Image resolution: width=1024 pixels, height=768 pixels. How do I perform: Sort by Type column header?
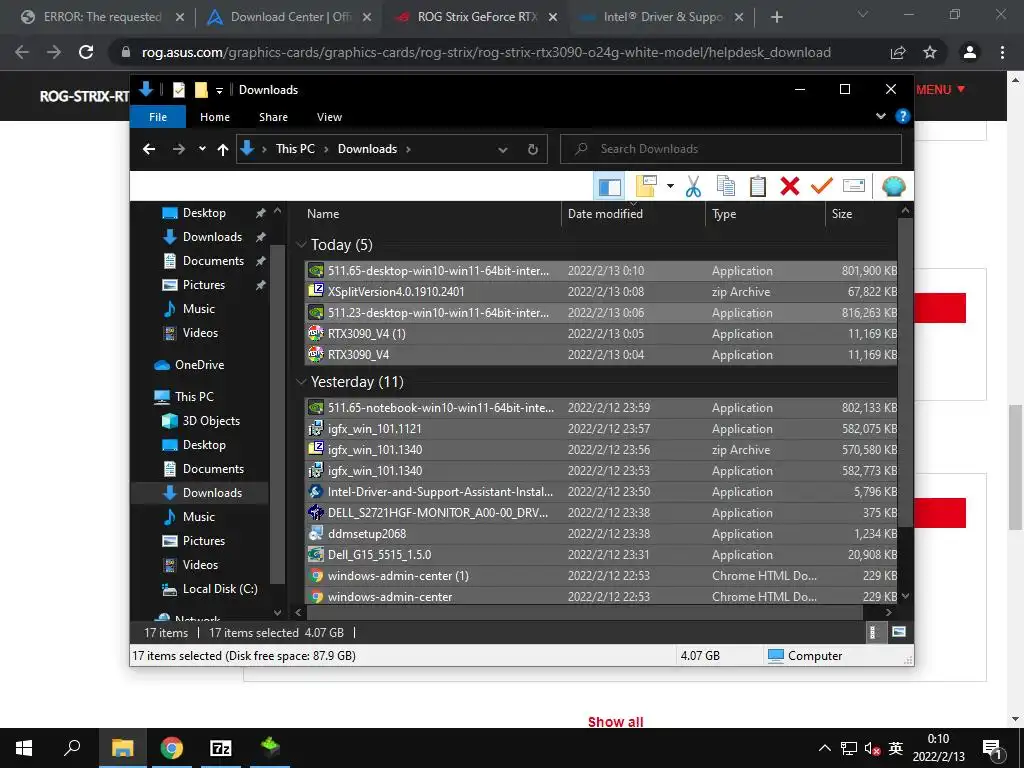click(x=724, y=214)
